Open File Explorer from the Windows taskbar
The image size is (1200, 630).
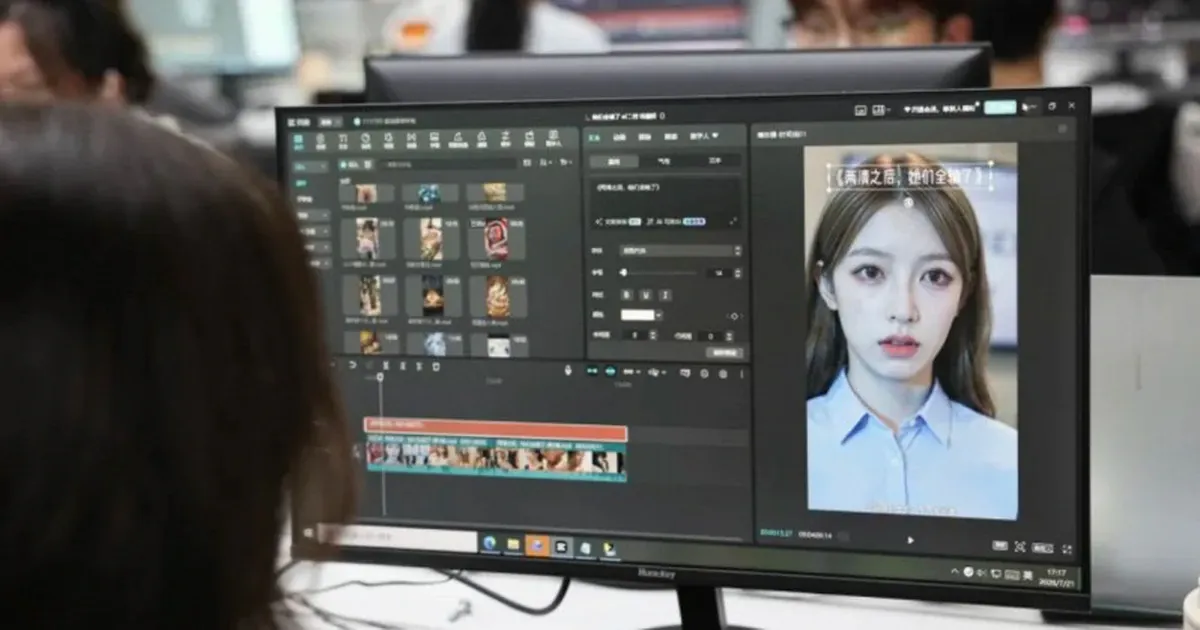[513, 545]
